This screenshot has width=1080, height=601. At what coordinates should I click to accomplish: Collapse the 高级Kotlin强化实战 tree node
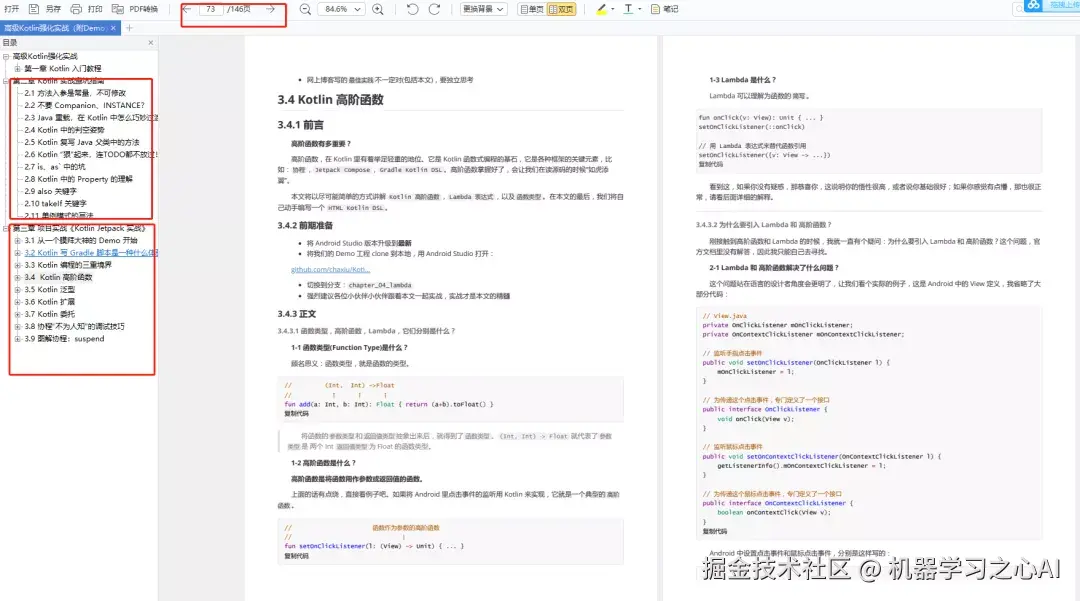(5, 57)
